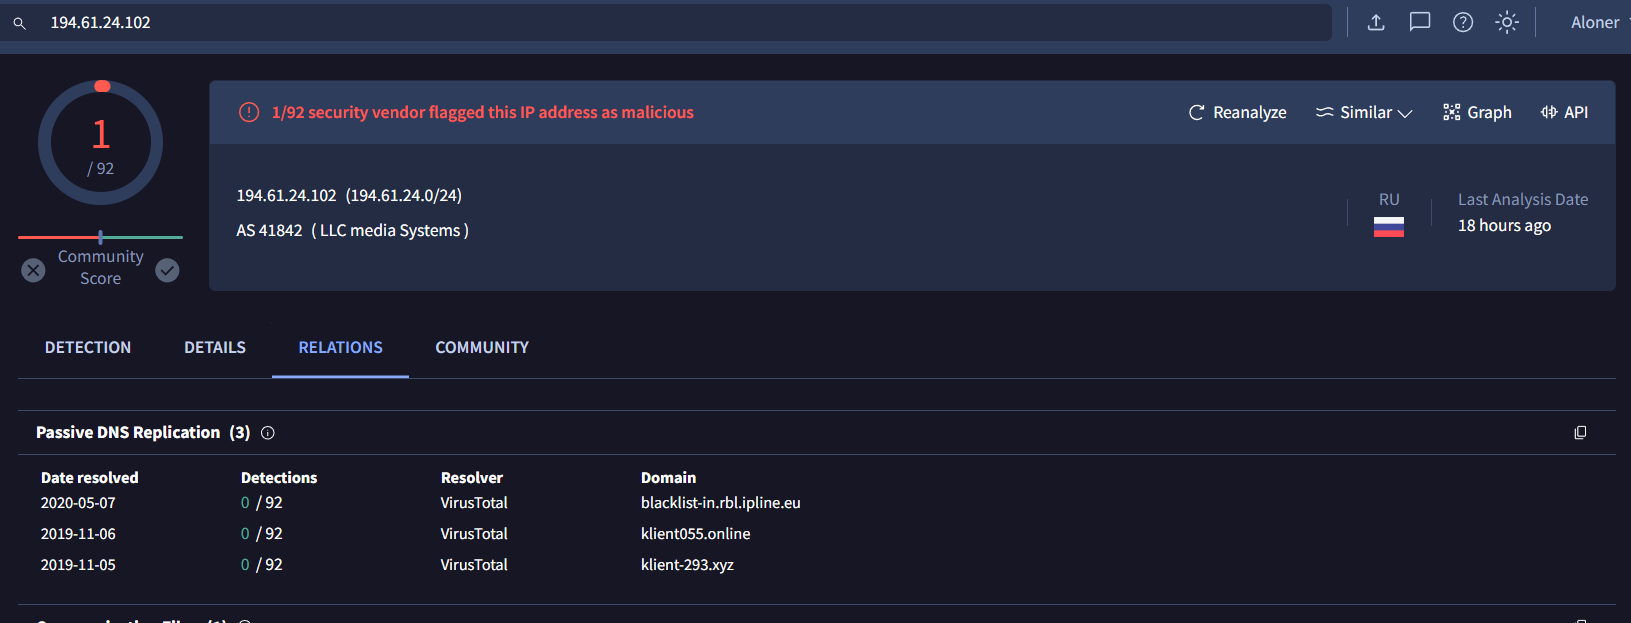The image size is (1631, 623).
Task: Click the Reanalyze button
Action: [x=1237, y=112]
